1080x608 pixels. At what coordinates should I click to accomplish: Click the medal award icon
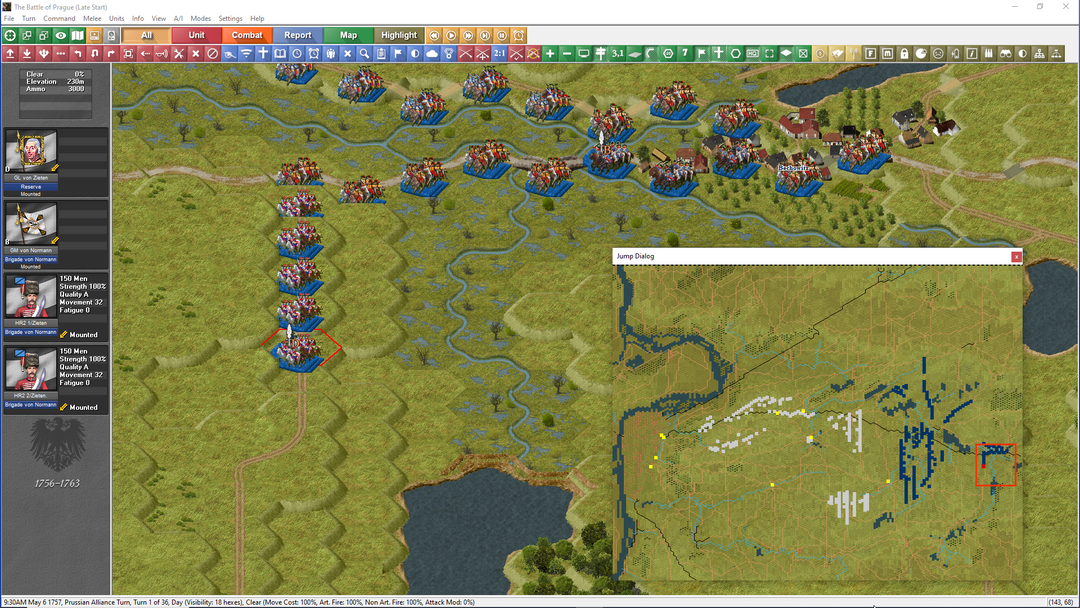[x=448, y=54]
